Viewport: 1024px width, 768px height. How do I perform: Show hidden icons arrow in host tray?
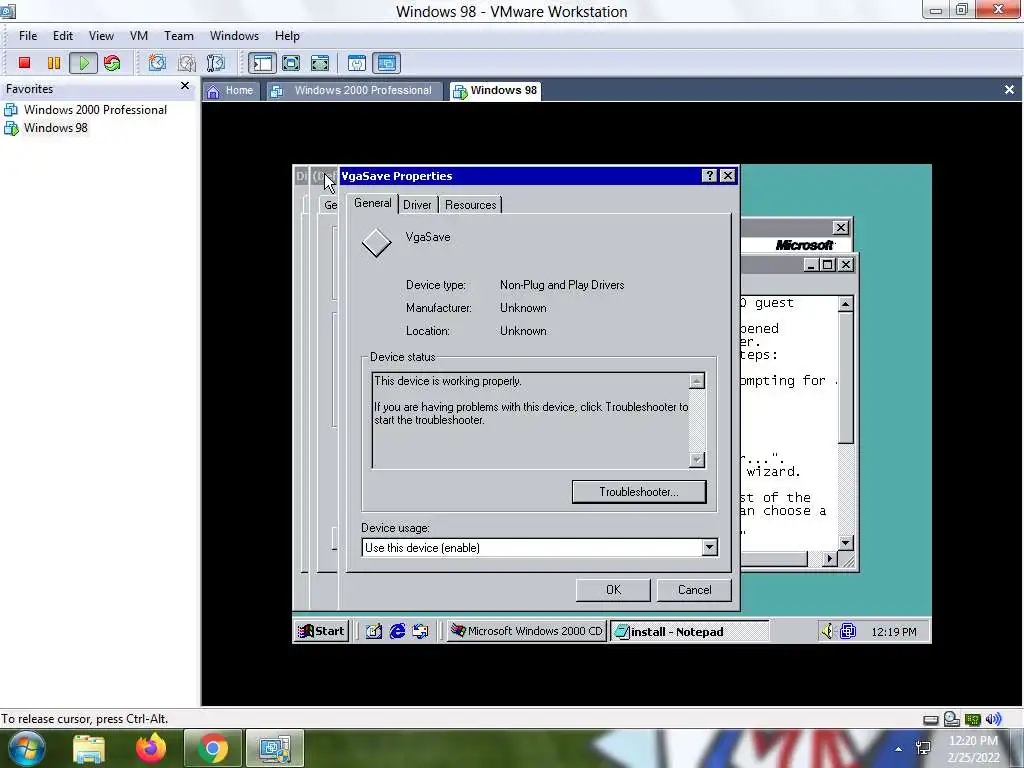[899, 749]
